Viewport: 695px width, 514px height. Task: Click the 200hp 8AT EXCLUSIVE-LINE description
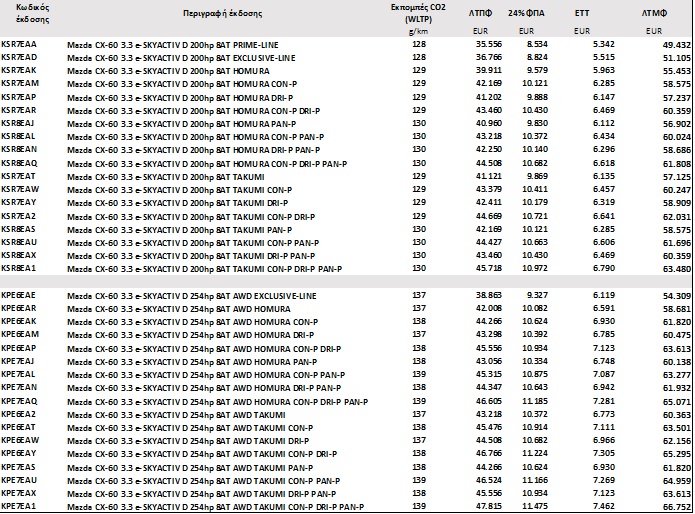(181, 58)
